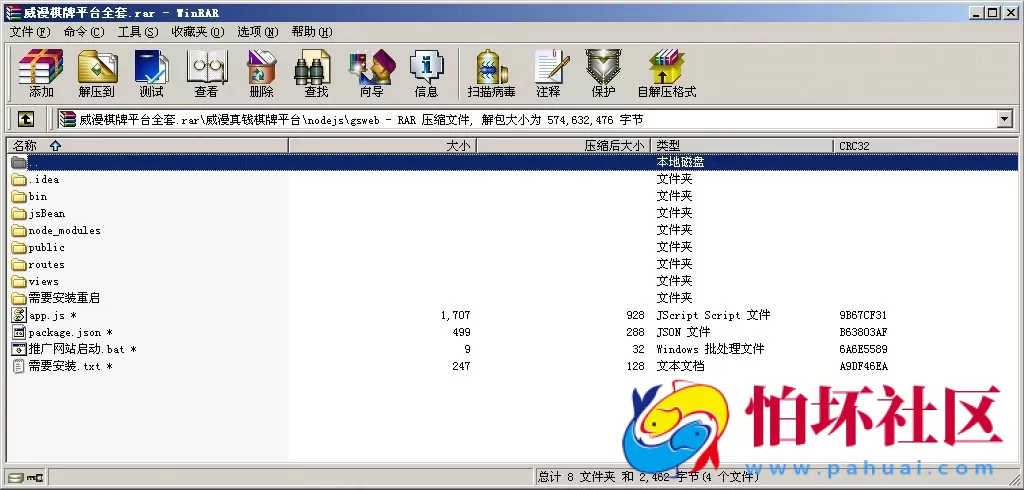1024x490 pixels.
Task: Sort by CRC32 column header
Action: click(925, 146)
